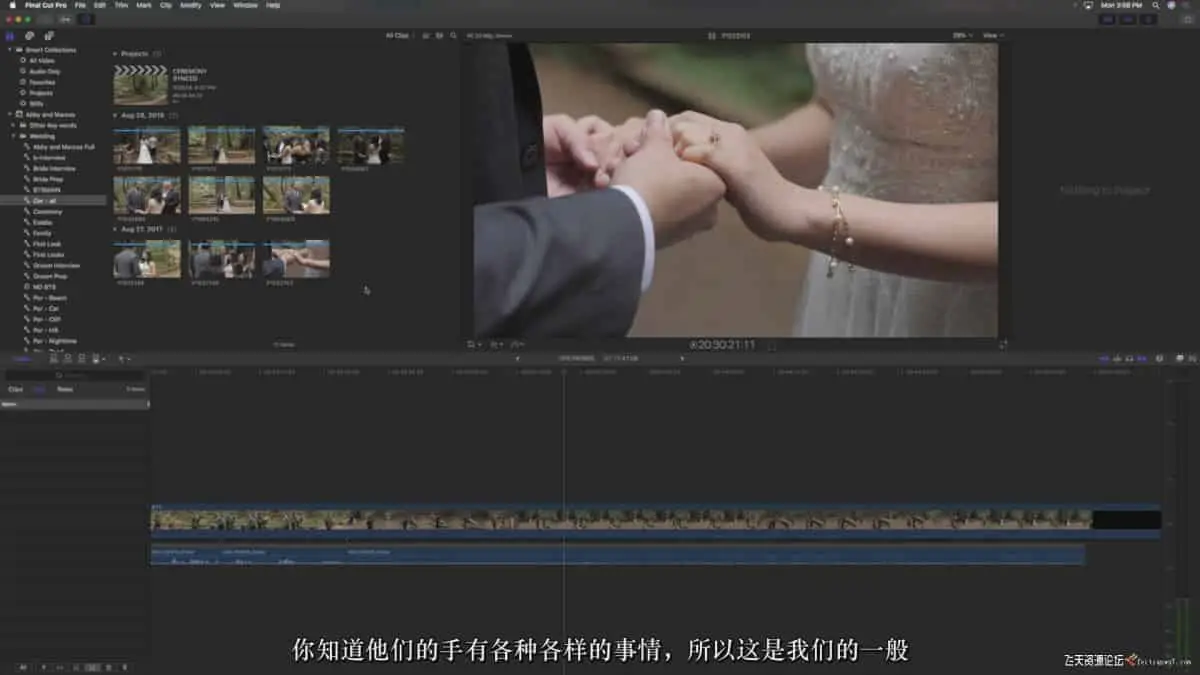Collapse the Smart Collections folder
The height and width of the screenshot is (675, 1200).
click(10, 50)
